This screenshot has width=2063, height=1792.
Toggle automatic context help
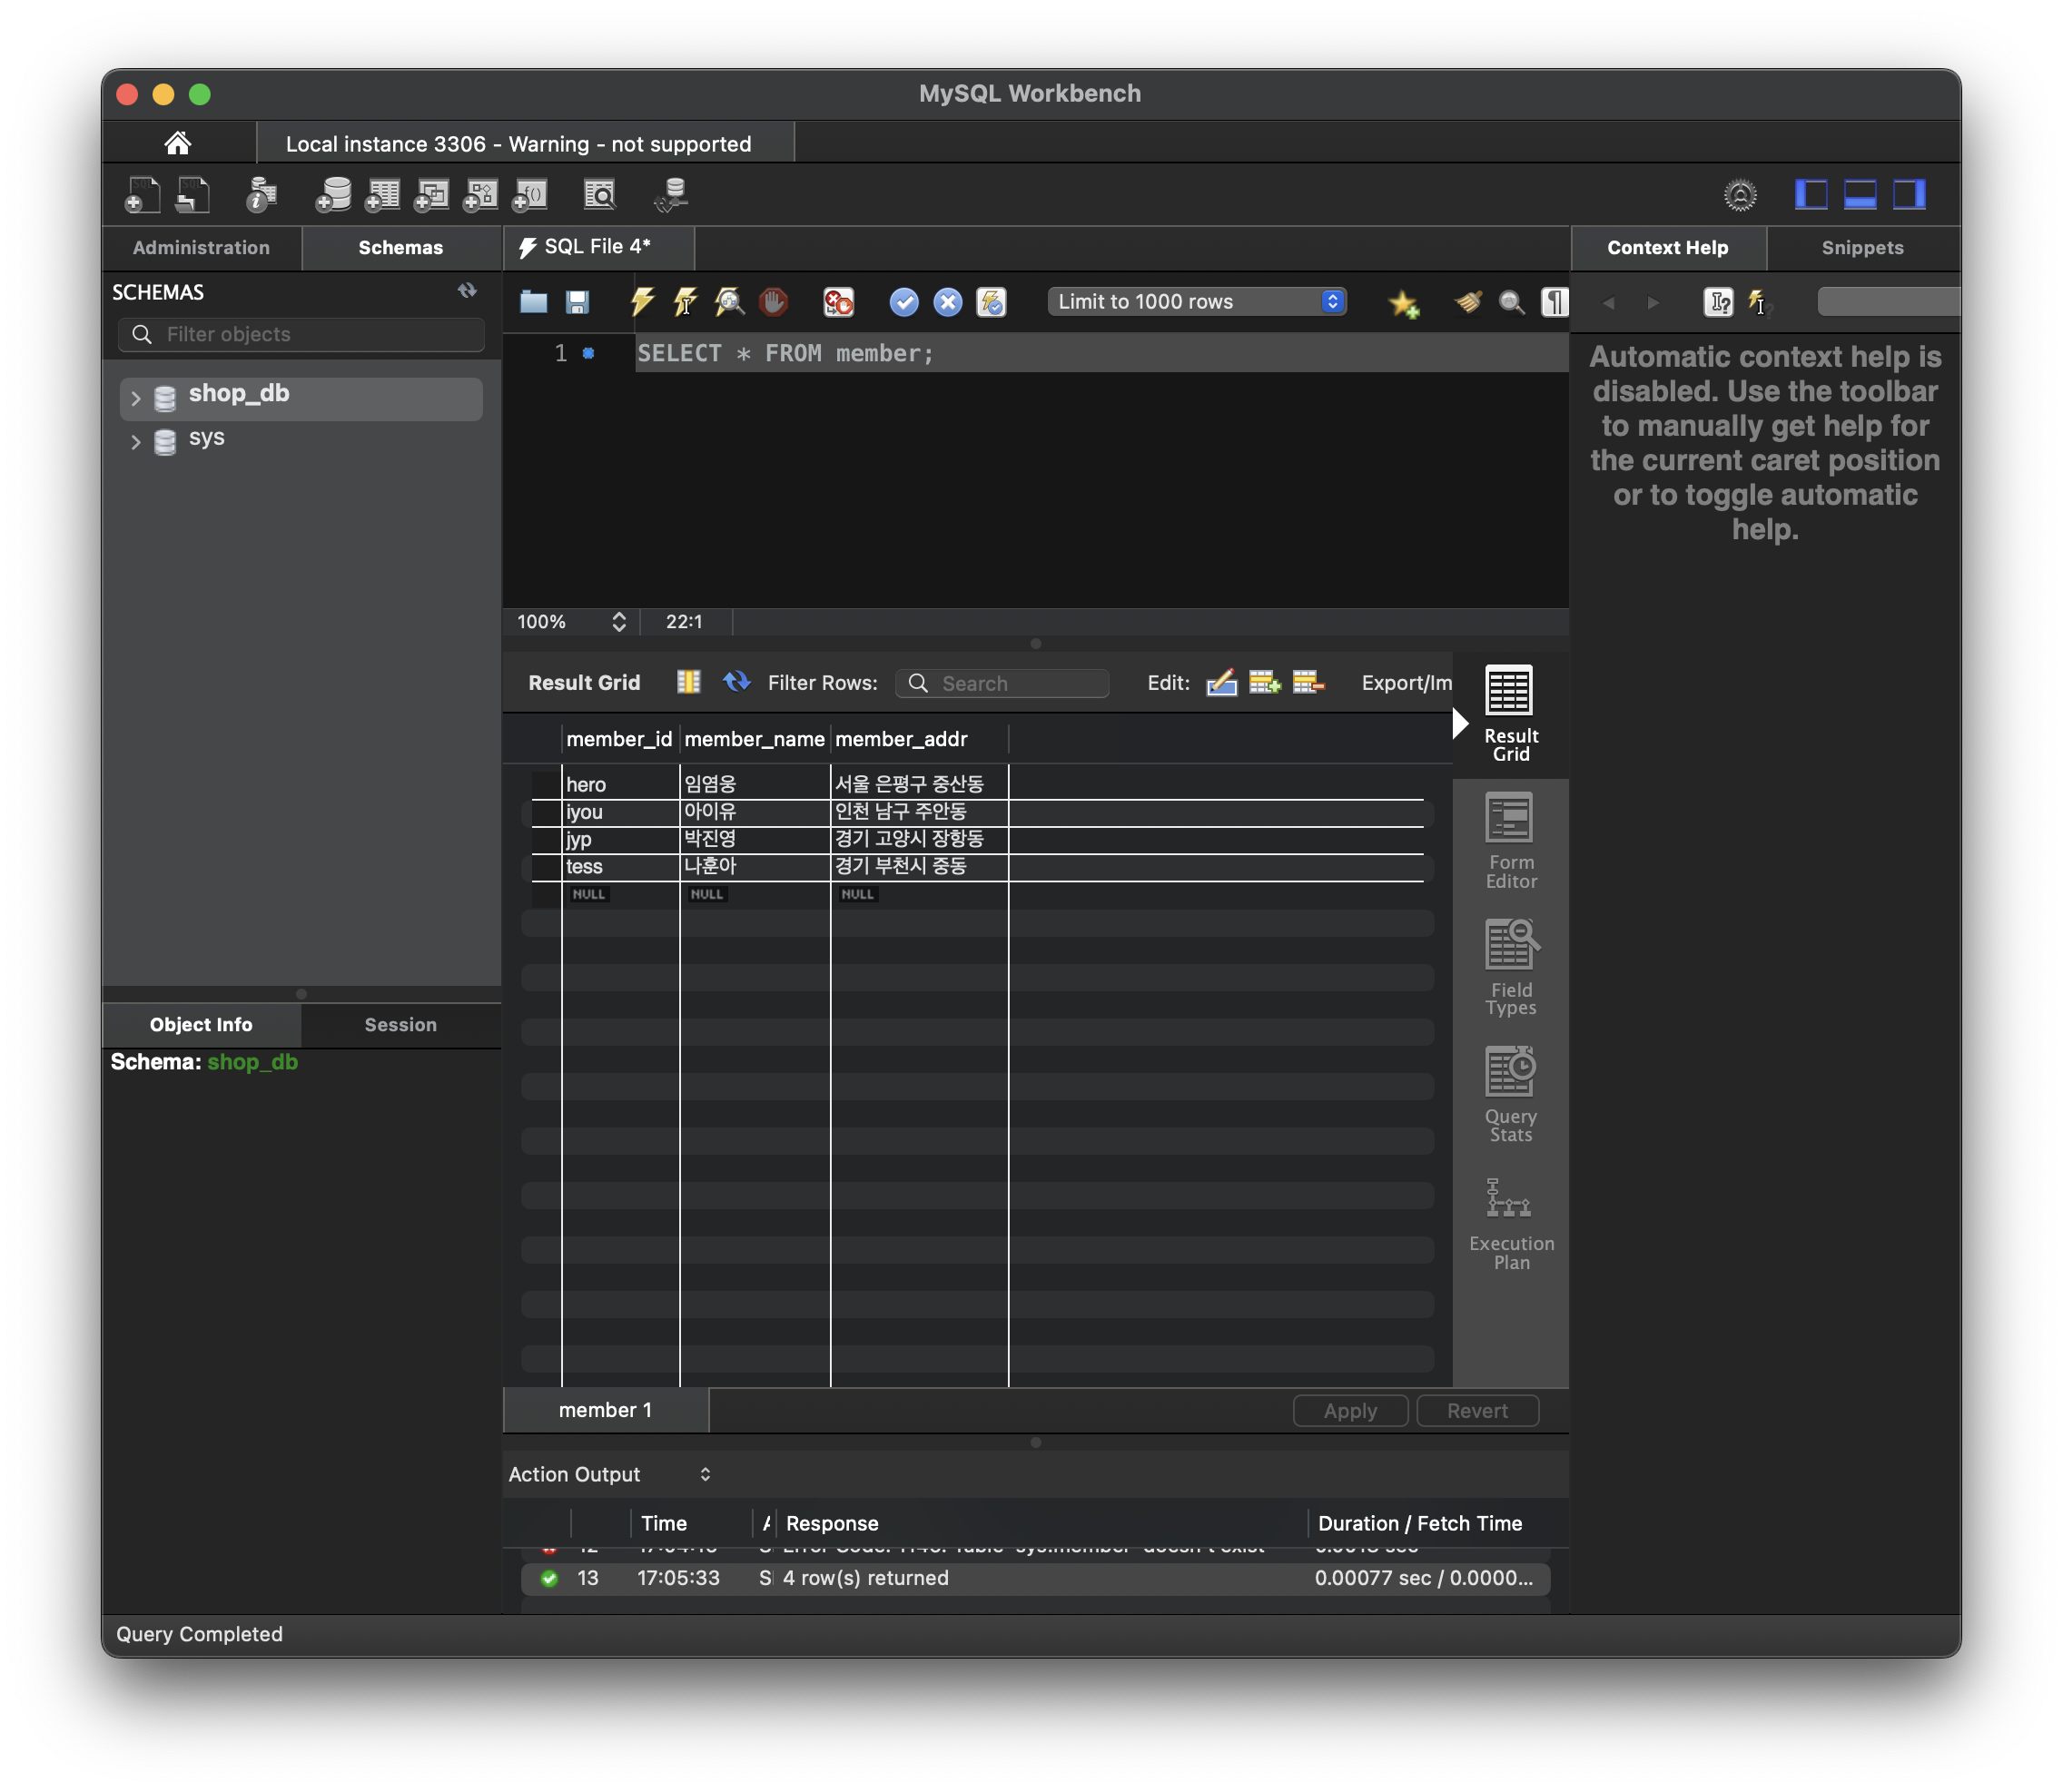click(1759, 302)
